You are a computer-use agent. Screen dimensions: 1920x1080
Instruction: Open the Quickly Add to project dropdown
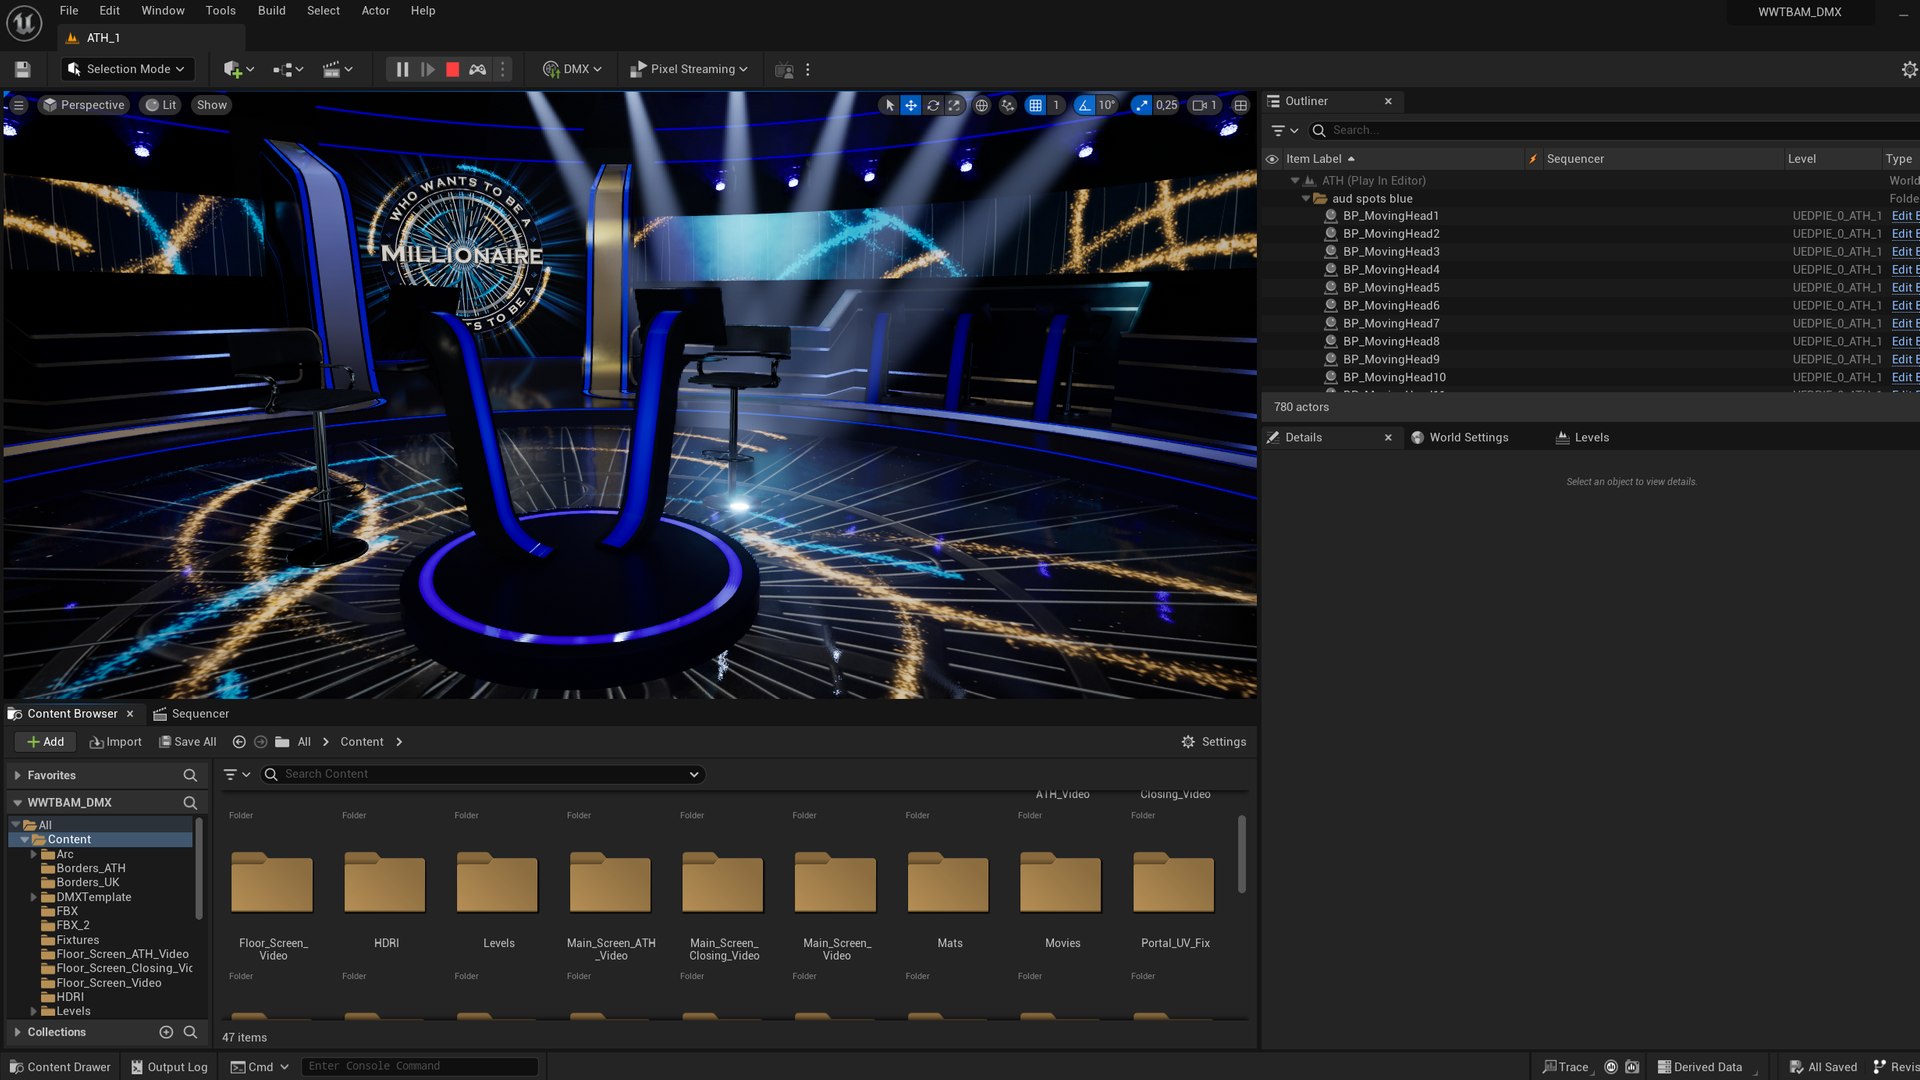(239, 69)
